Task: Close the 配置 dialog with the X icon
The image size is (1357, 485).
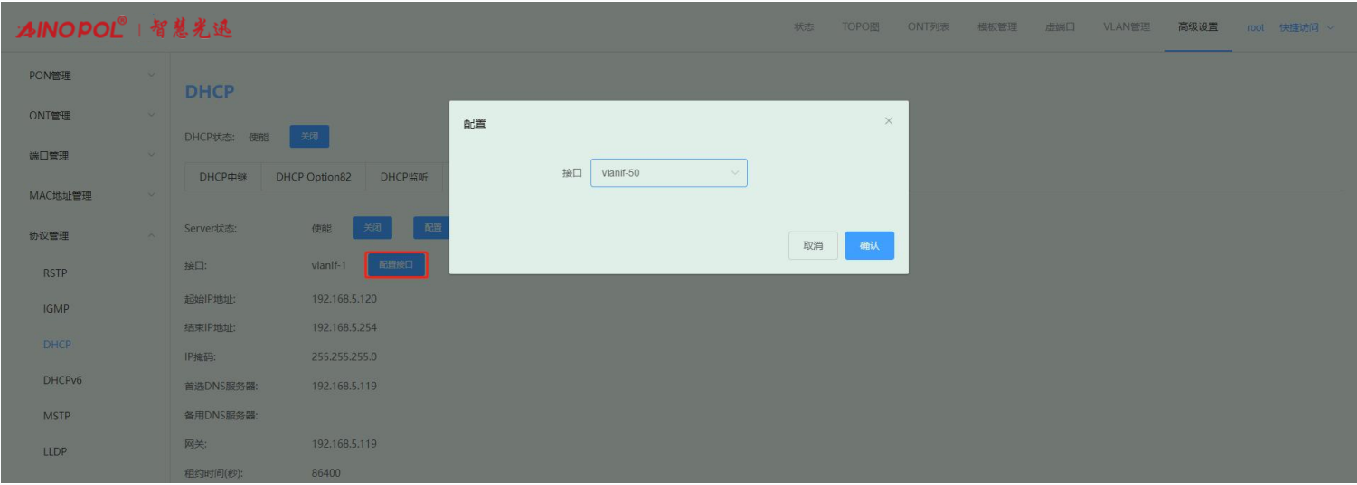Action: click(888, 121)
